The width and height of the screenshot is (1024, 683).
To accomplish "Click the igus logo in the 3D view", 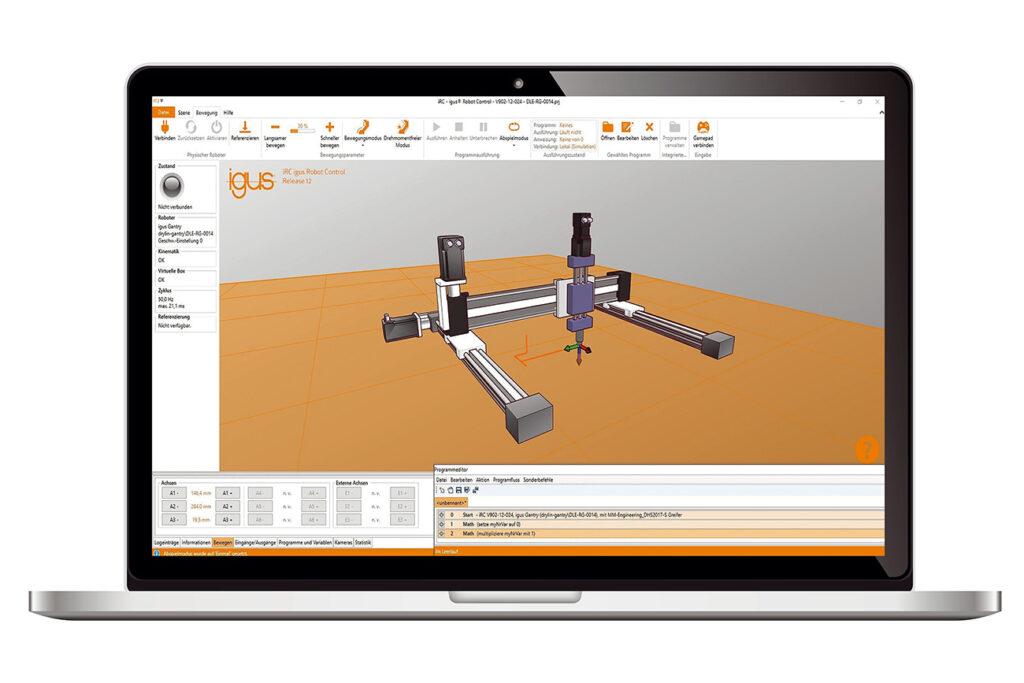I will coord(250,182).
